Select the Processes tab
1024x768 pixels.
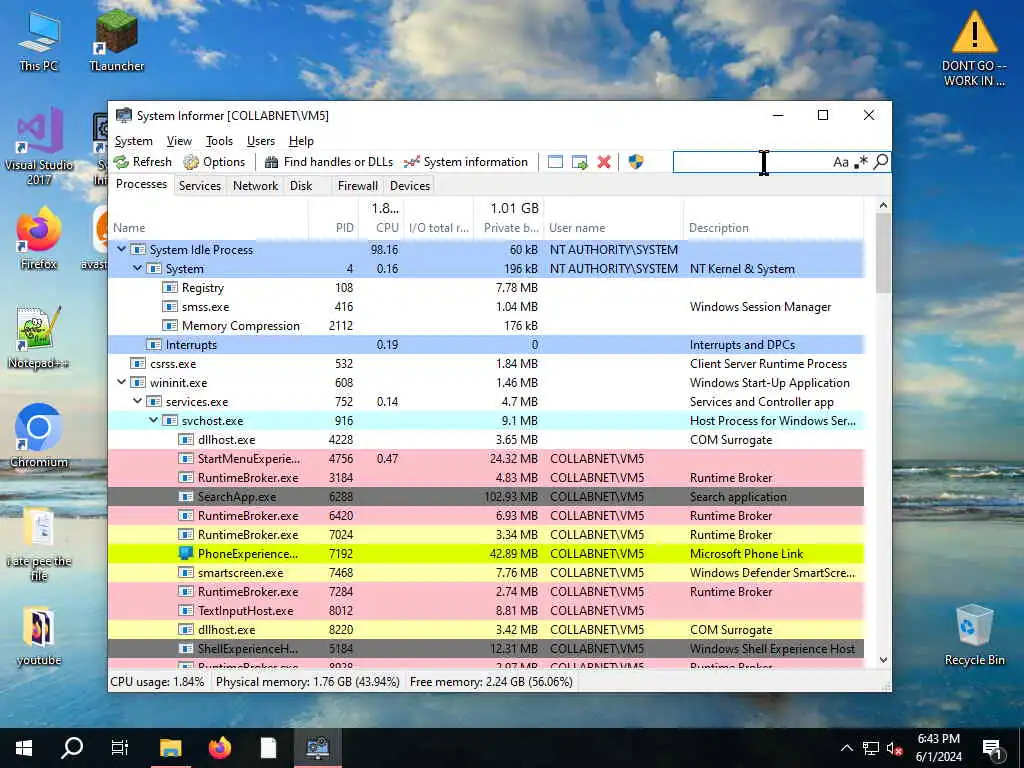141,184
